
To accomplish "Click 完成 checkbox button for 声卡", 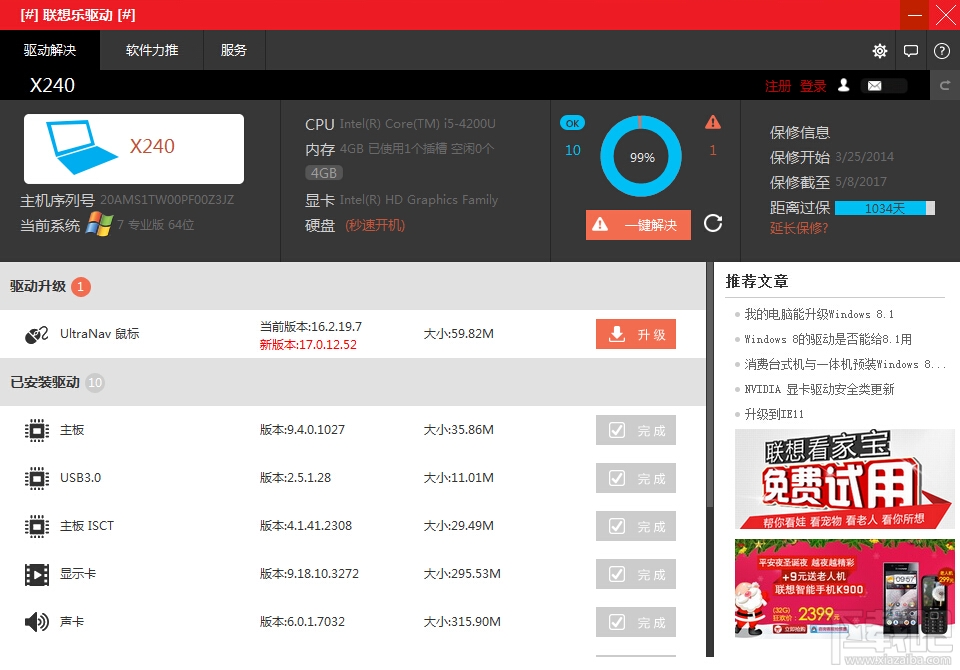I will point(636,622).
